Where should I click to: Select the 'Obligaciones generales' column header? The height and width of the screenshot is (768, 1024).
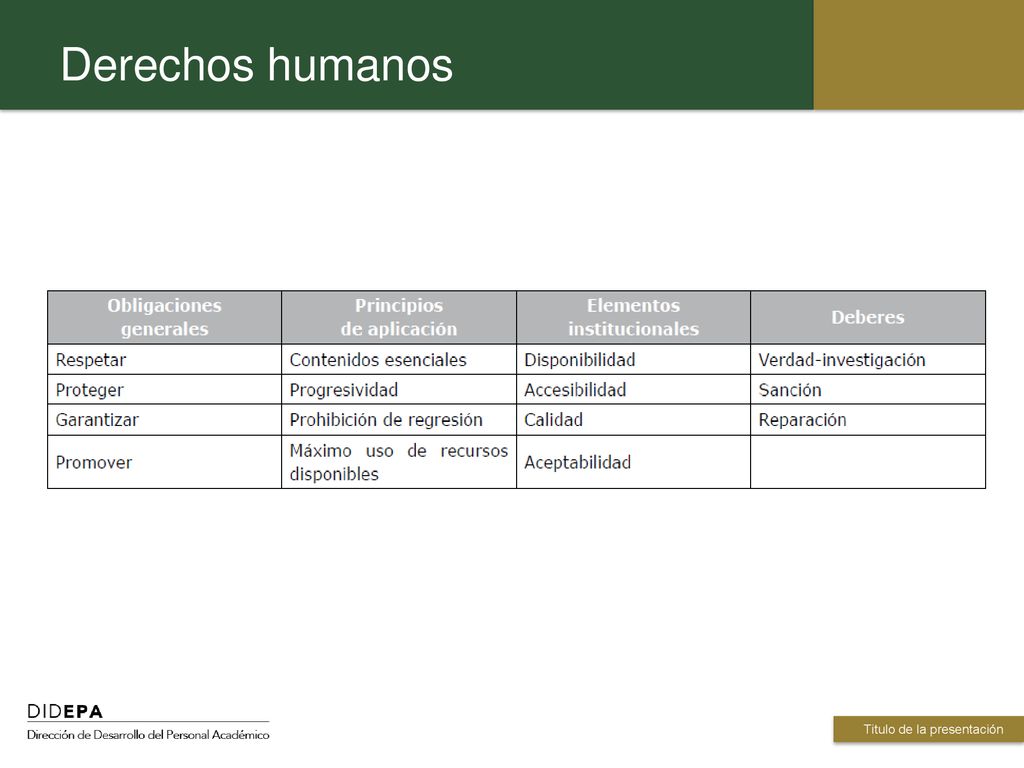point(165,317)
